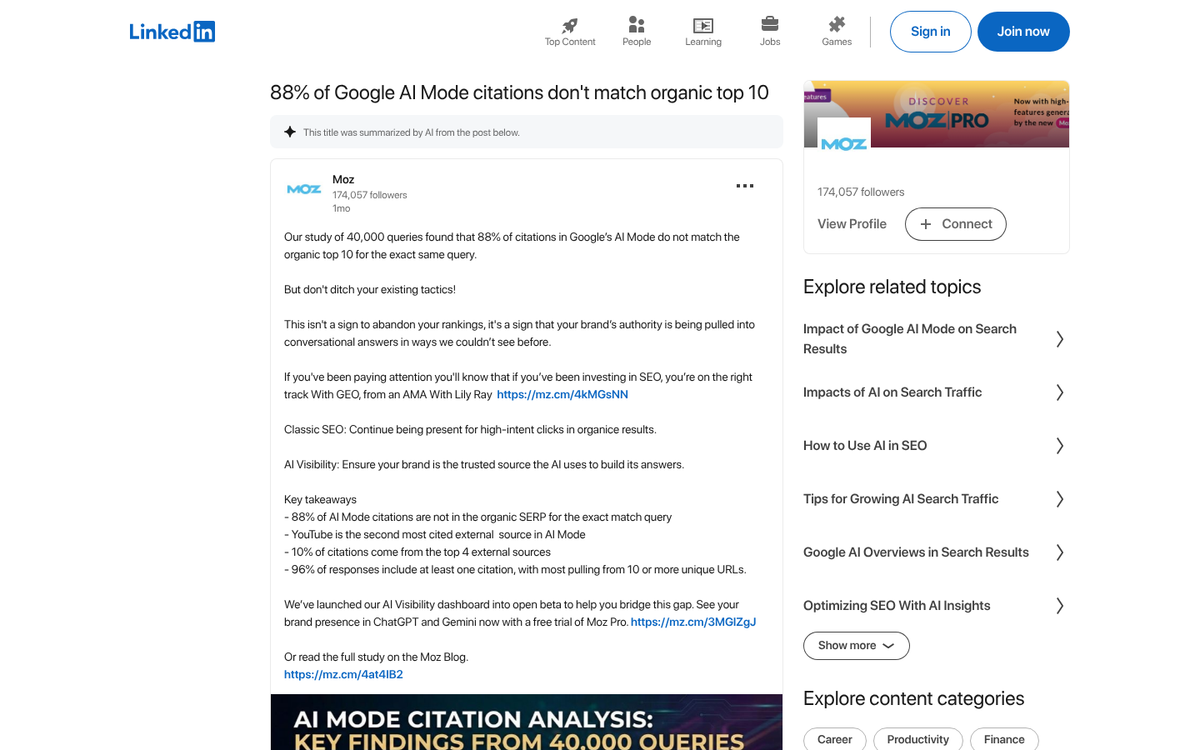The image size is (1200, 750).
Task: Open link https://mz.cm/4at4IB2
Action: click(343, 675)
